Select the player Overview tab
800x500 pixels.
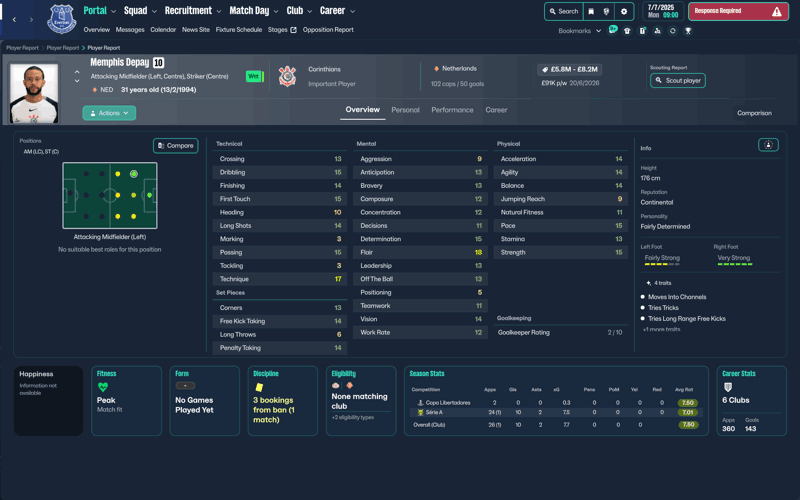(363, 109)
